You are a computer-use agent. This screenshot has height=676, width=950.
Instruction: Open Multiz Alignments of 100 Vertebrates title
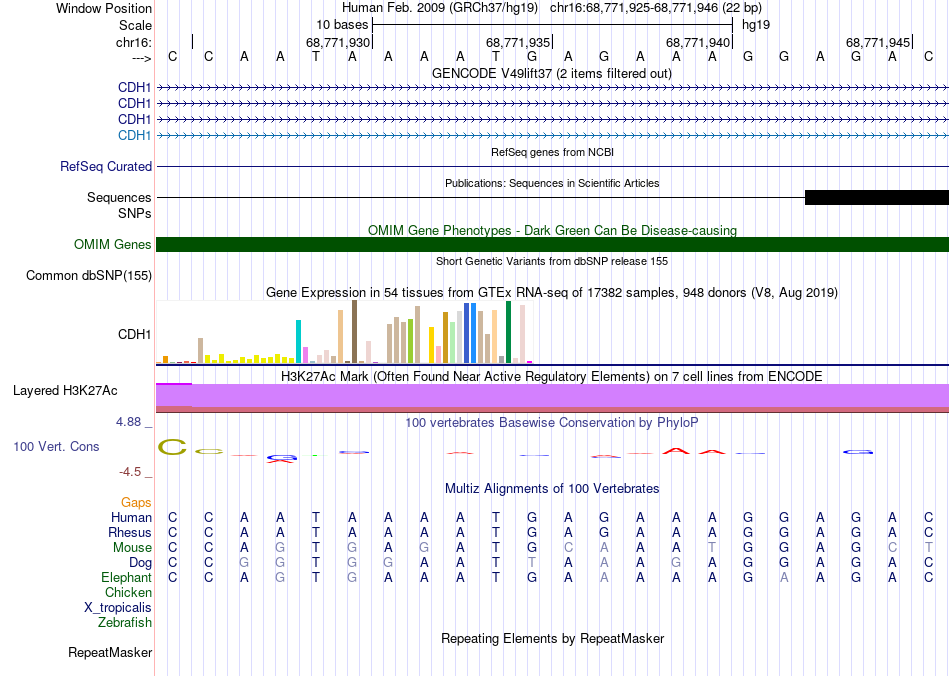(551, 488)
